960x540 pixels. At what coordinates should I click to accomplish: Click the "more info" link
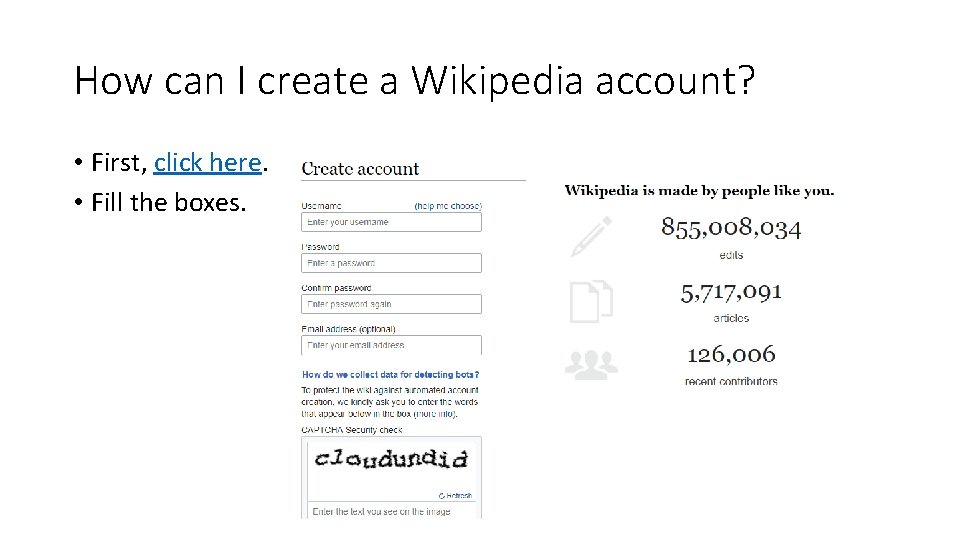click(x=437, y=412)
